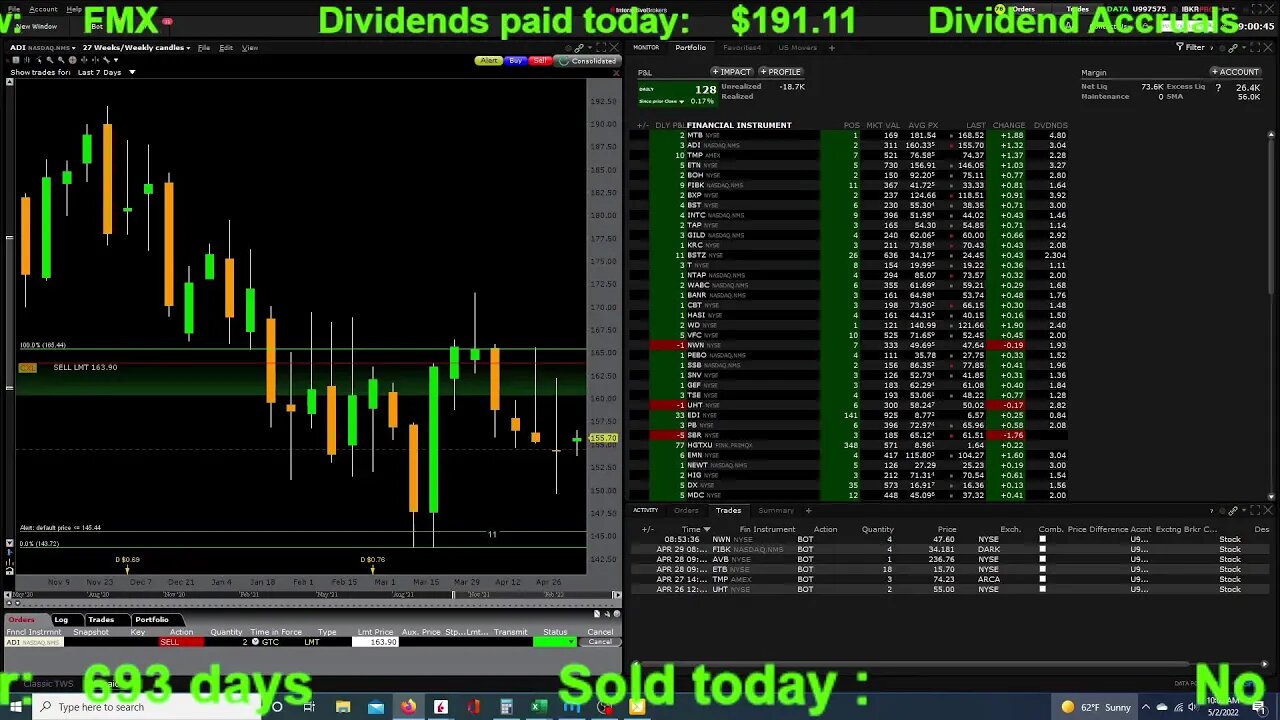Add a new Monitor tab with plus

point(831,47)
